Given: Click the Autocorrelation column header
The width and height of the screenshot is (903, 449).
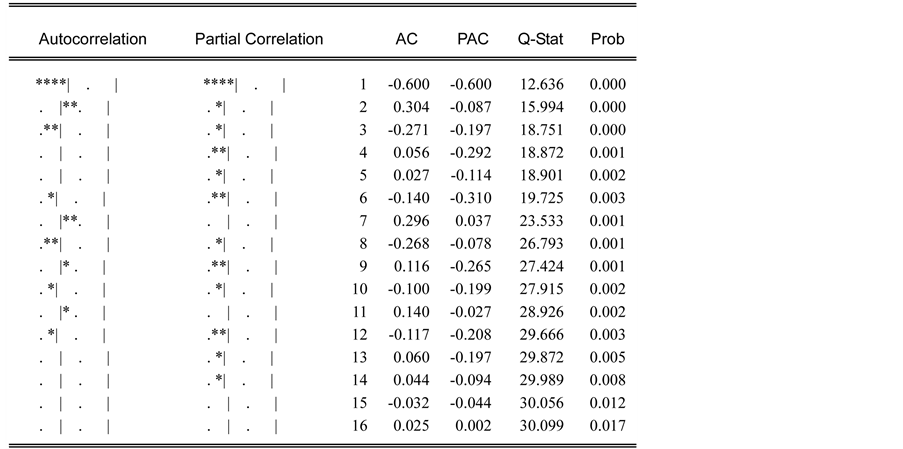Looking at the screenshot, I should pyautogui.click(x=93, y=39).
